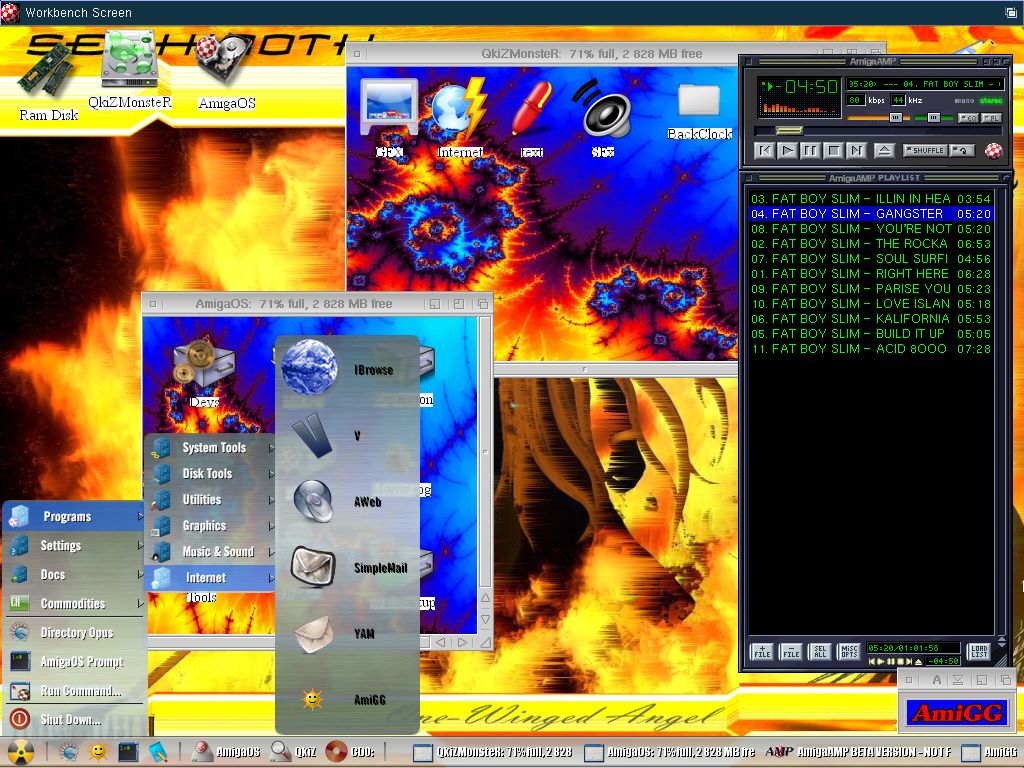Open the Devs drawer in AmigaOS window
This screenshot has width=1024, height=768.
(x=204, y=374)
